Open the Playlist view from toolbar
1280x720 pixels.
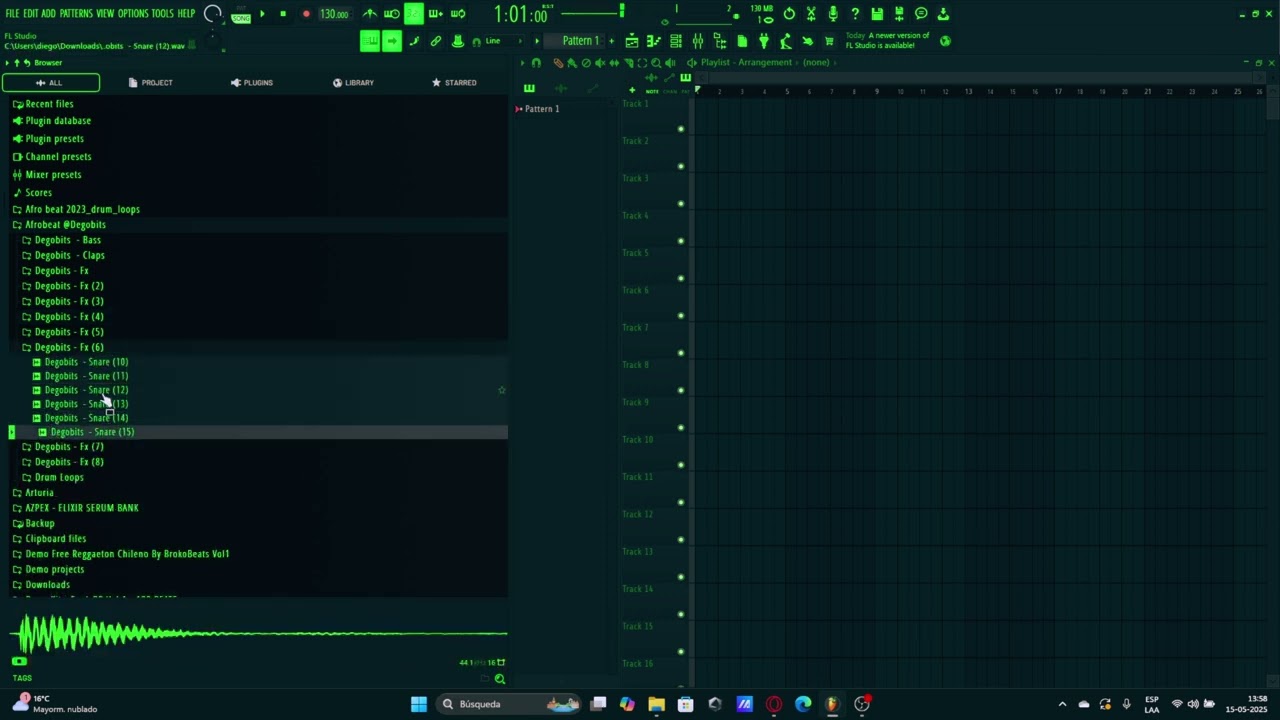[632, 41]
